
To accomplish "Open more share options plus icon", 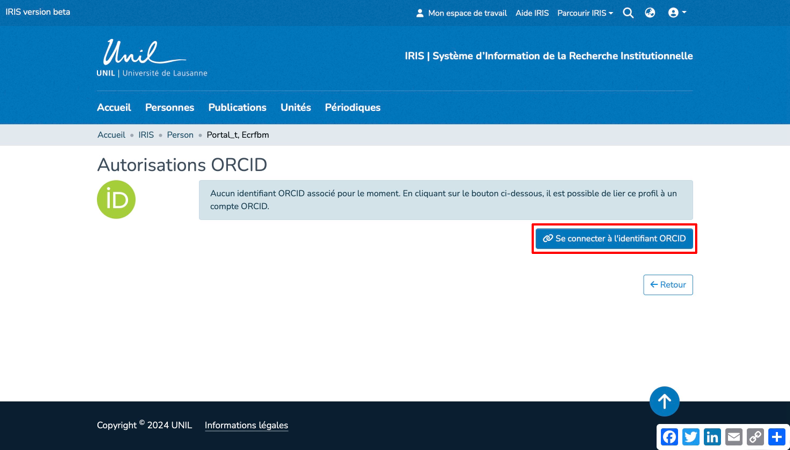I will click(x=777, y=437).
